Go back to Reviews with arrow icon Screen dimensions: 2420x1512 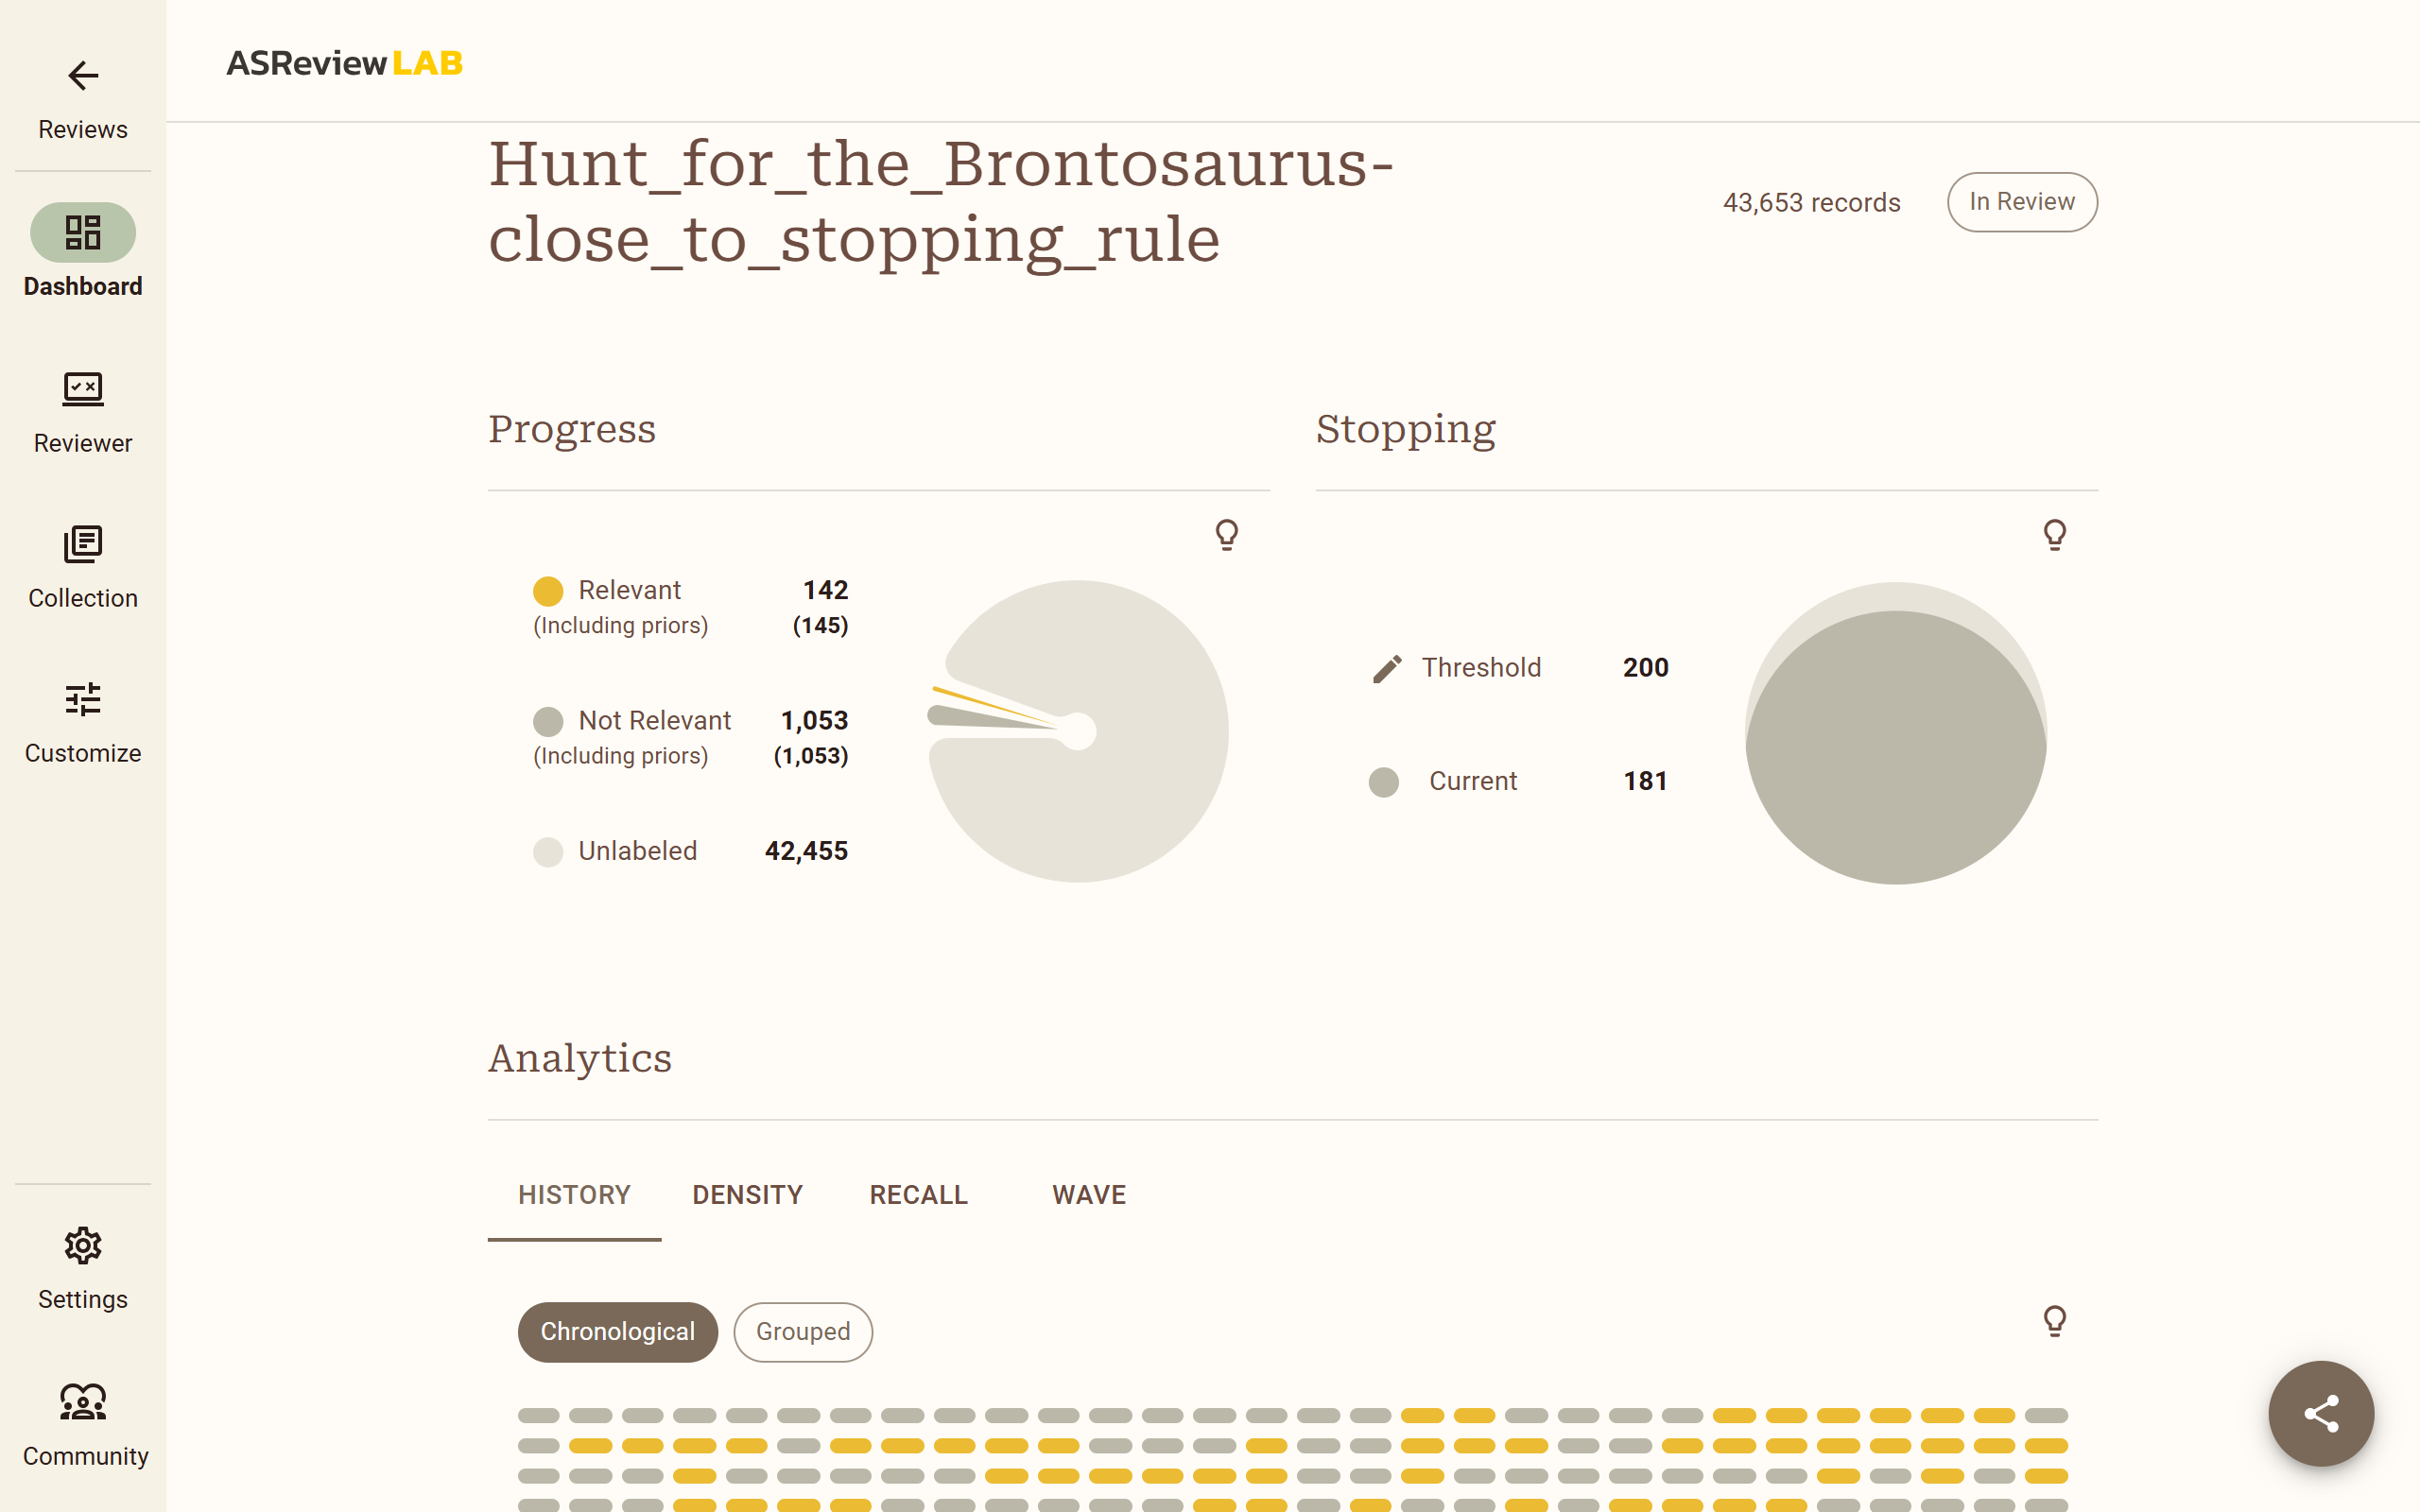[83, 76]
